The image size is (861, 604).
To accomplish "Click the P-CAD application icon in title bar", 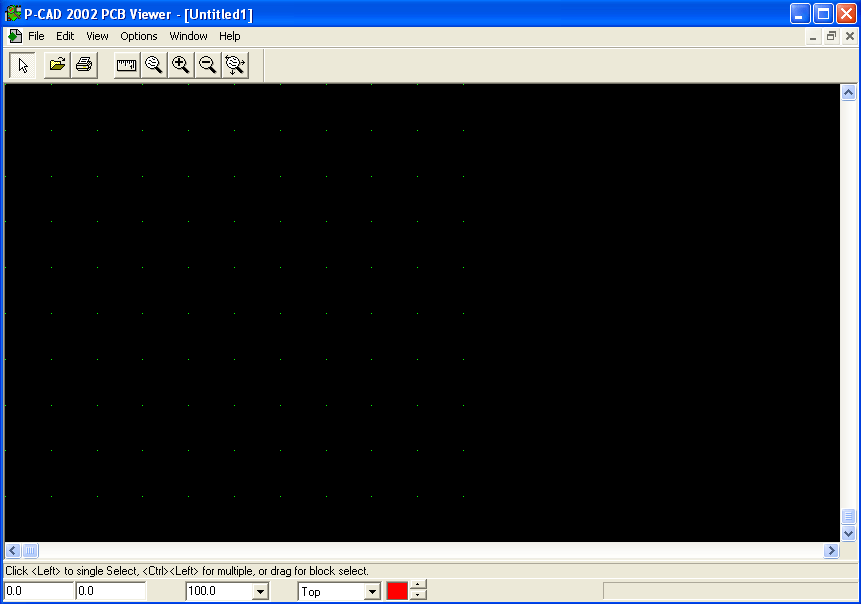I will (13, 14).
